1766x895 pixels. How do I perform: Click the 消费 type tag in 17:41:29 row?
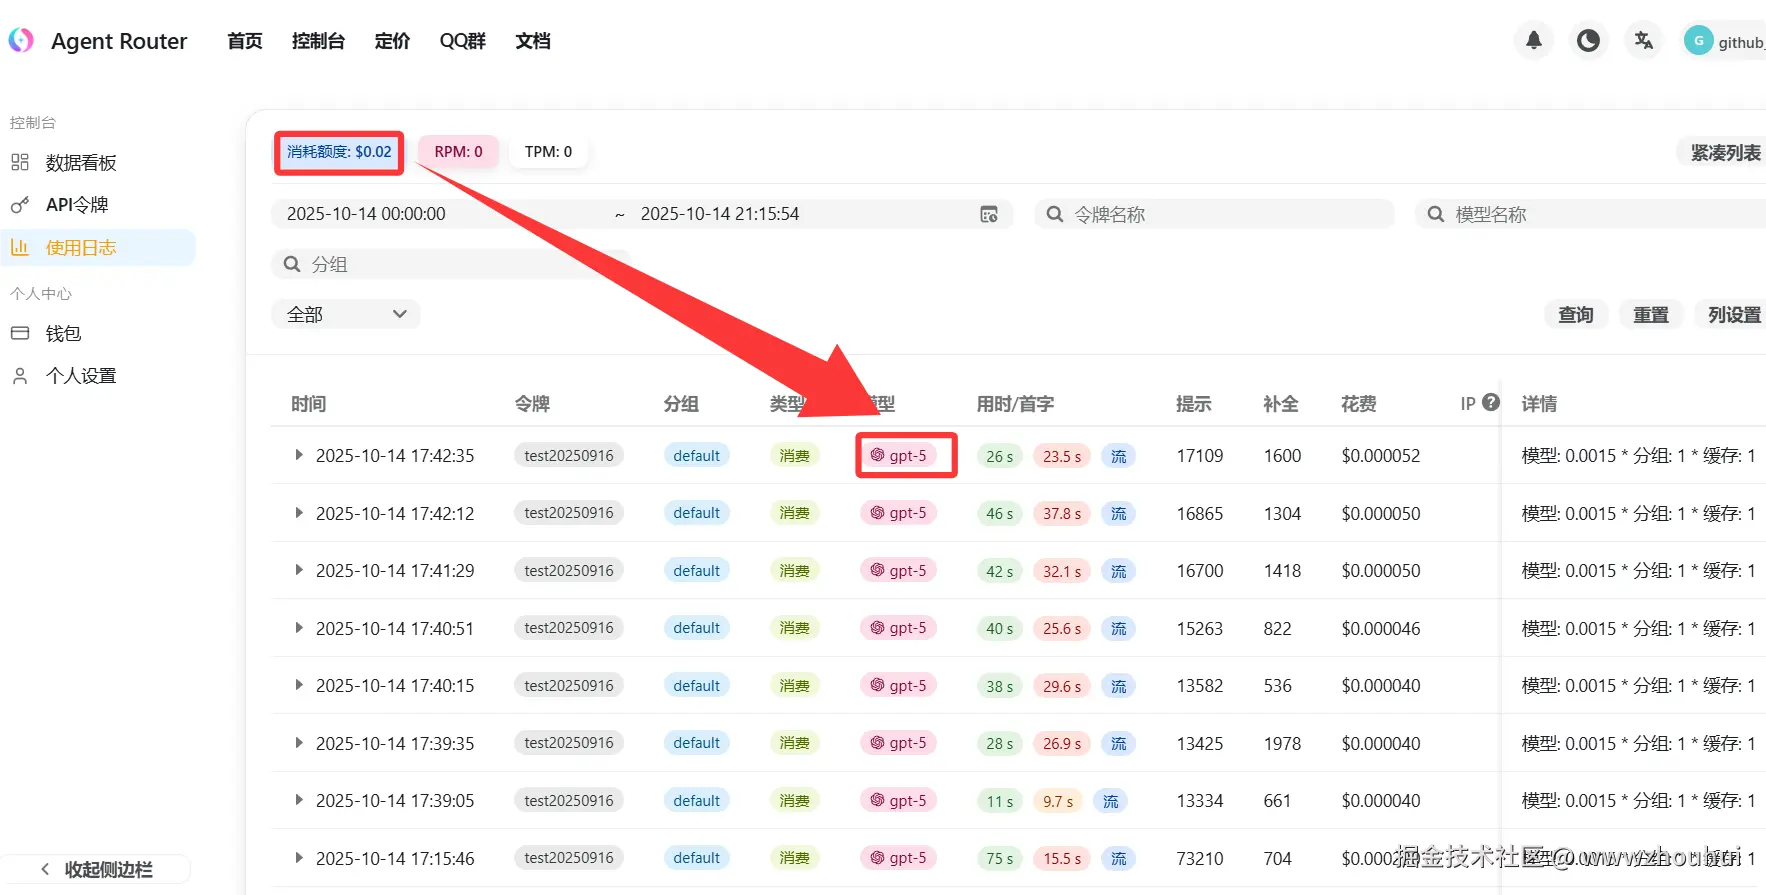click(794, 570)
